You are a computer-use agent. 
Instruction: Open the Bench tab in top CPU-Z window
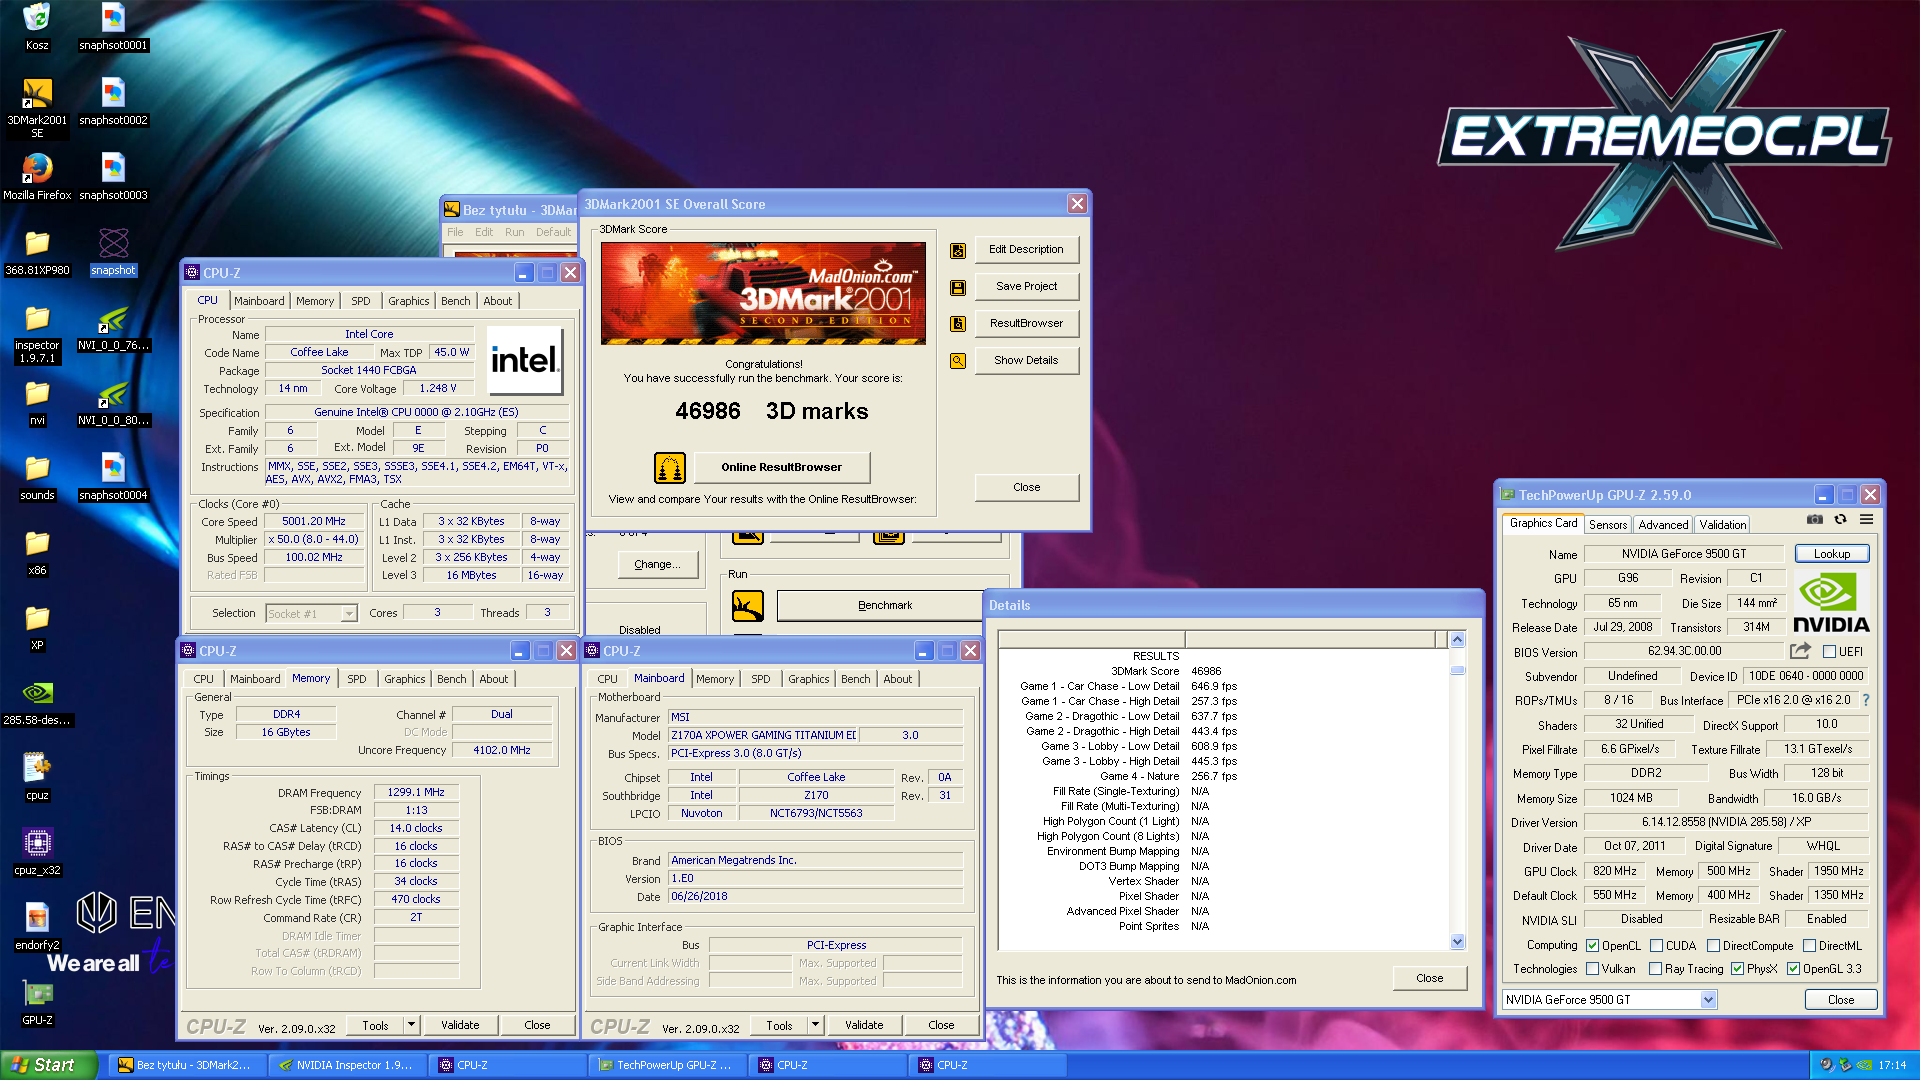pos(455,301)
